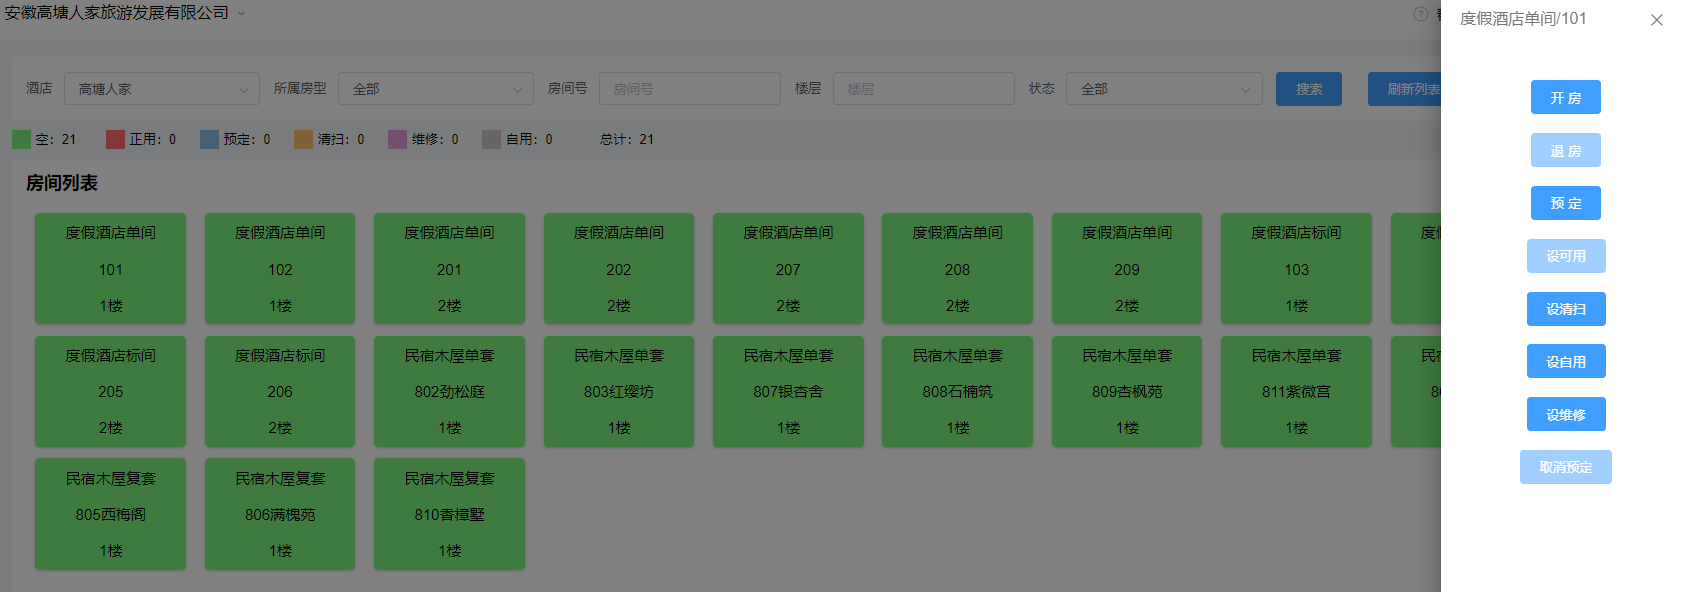Select room card 802劲松庭

point(449,391)
